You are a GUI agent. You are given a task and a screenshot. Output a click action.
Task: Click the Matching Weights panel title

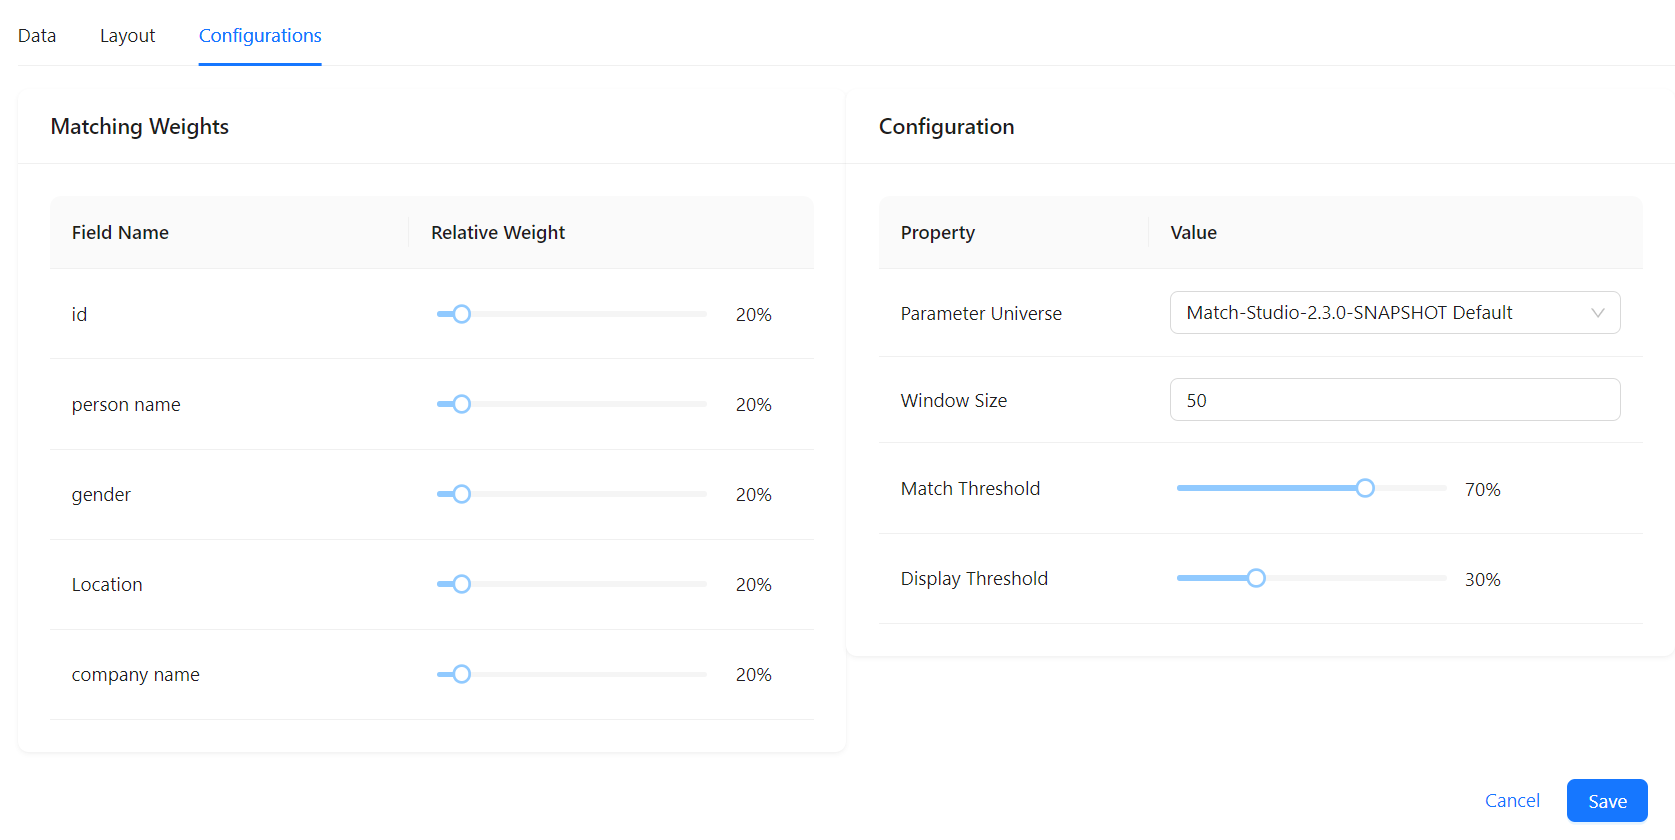(140, 126)
